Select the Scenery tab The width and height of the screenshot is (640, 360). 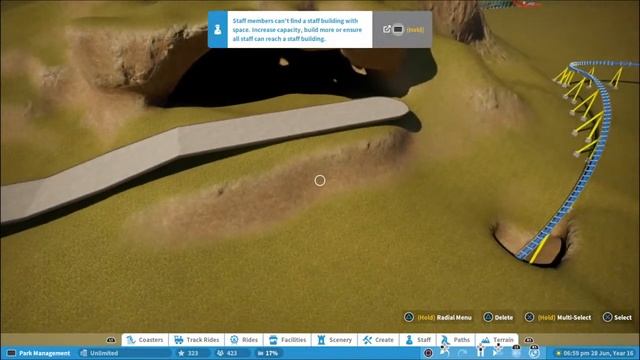(x=334, y=340)
